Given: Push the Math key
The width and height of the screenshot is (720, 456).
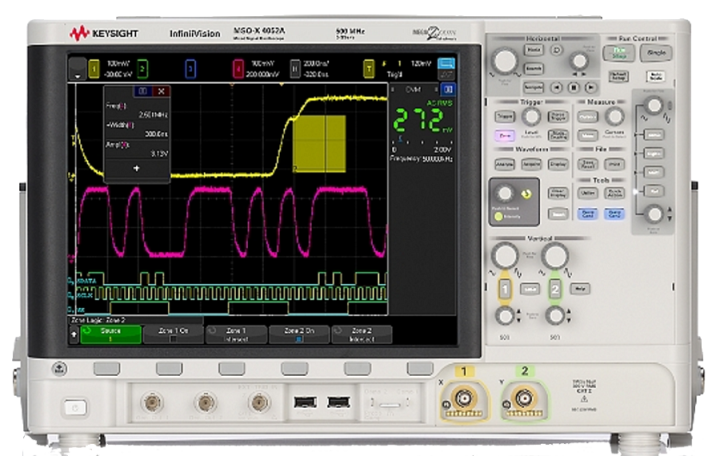Looking at the screenshot, I should (x=654, y=172).
